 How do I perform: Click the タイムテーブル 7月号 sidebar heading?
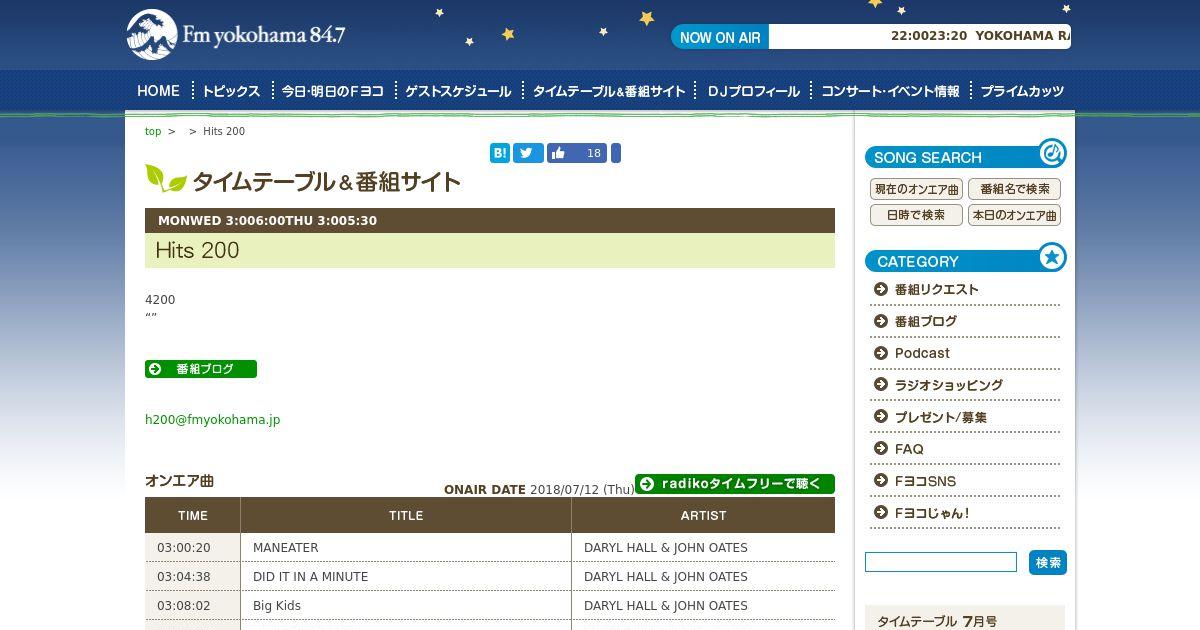[937, 621]
